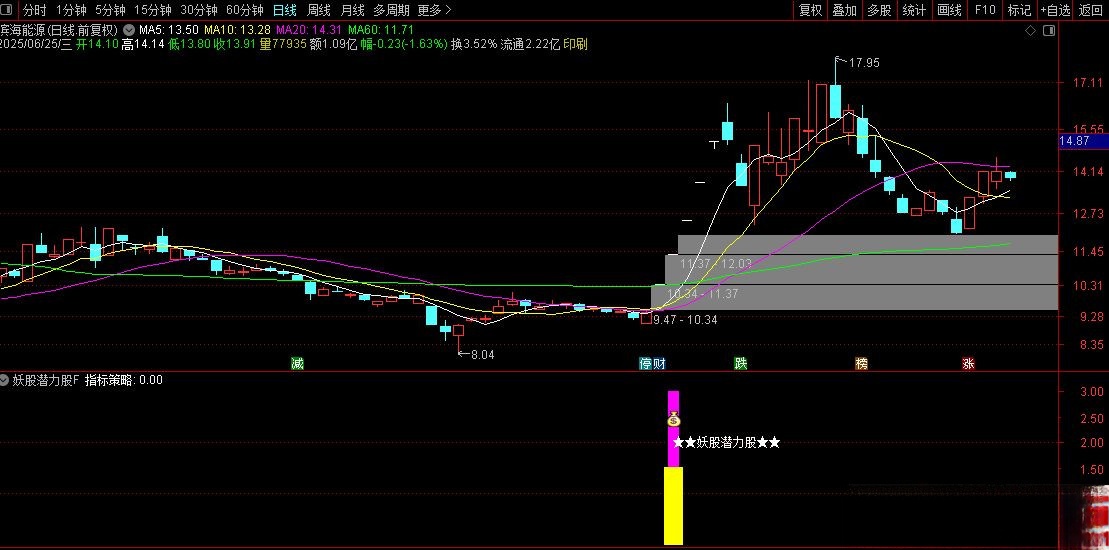This screenshot has height=550, width=1109.
Task: Click the diamond icon at chart top-right
Action: 1031,31
